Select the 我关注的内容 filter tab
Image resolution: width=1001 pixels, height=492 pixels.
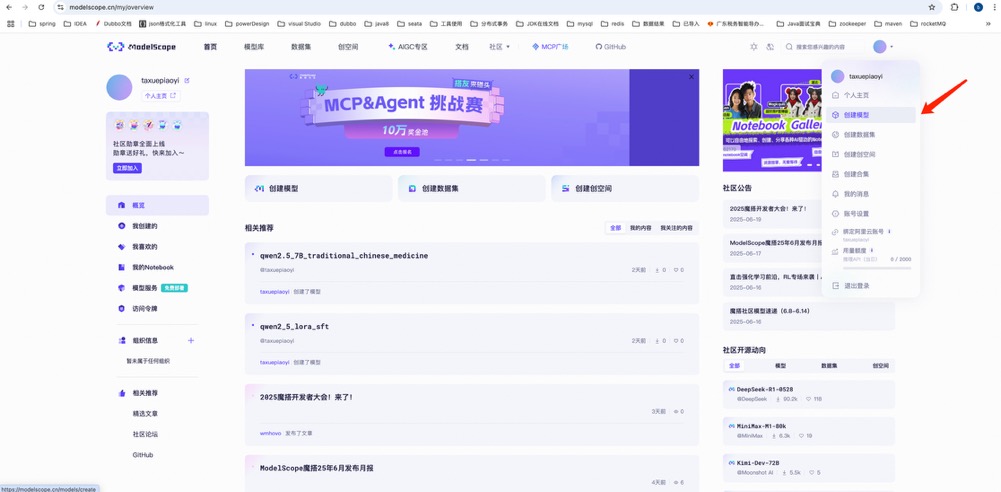coord(675,228)
